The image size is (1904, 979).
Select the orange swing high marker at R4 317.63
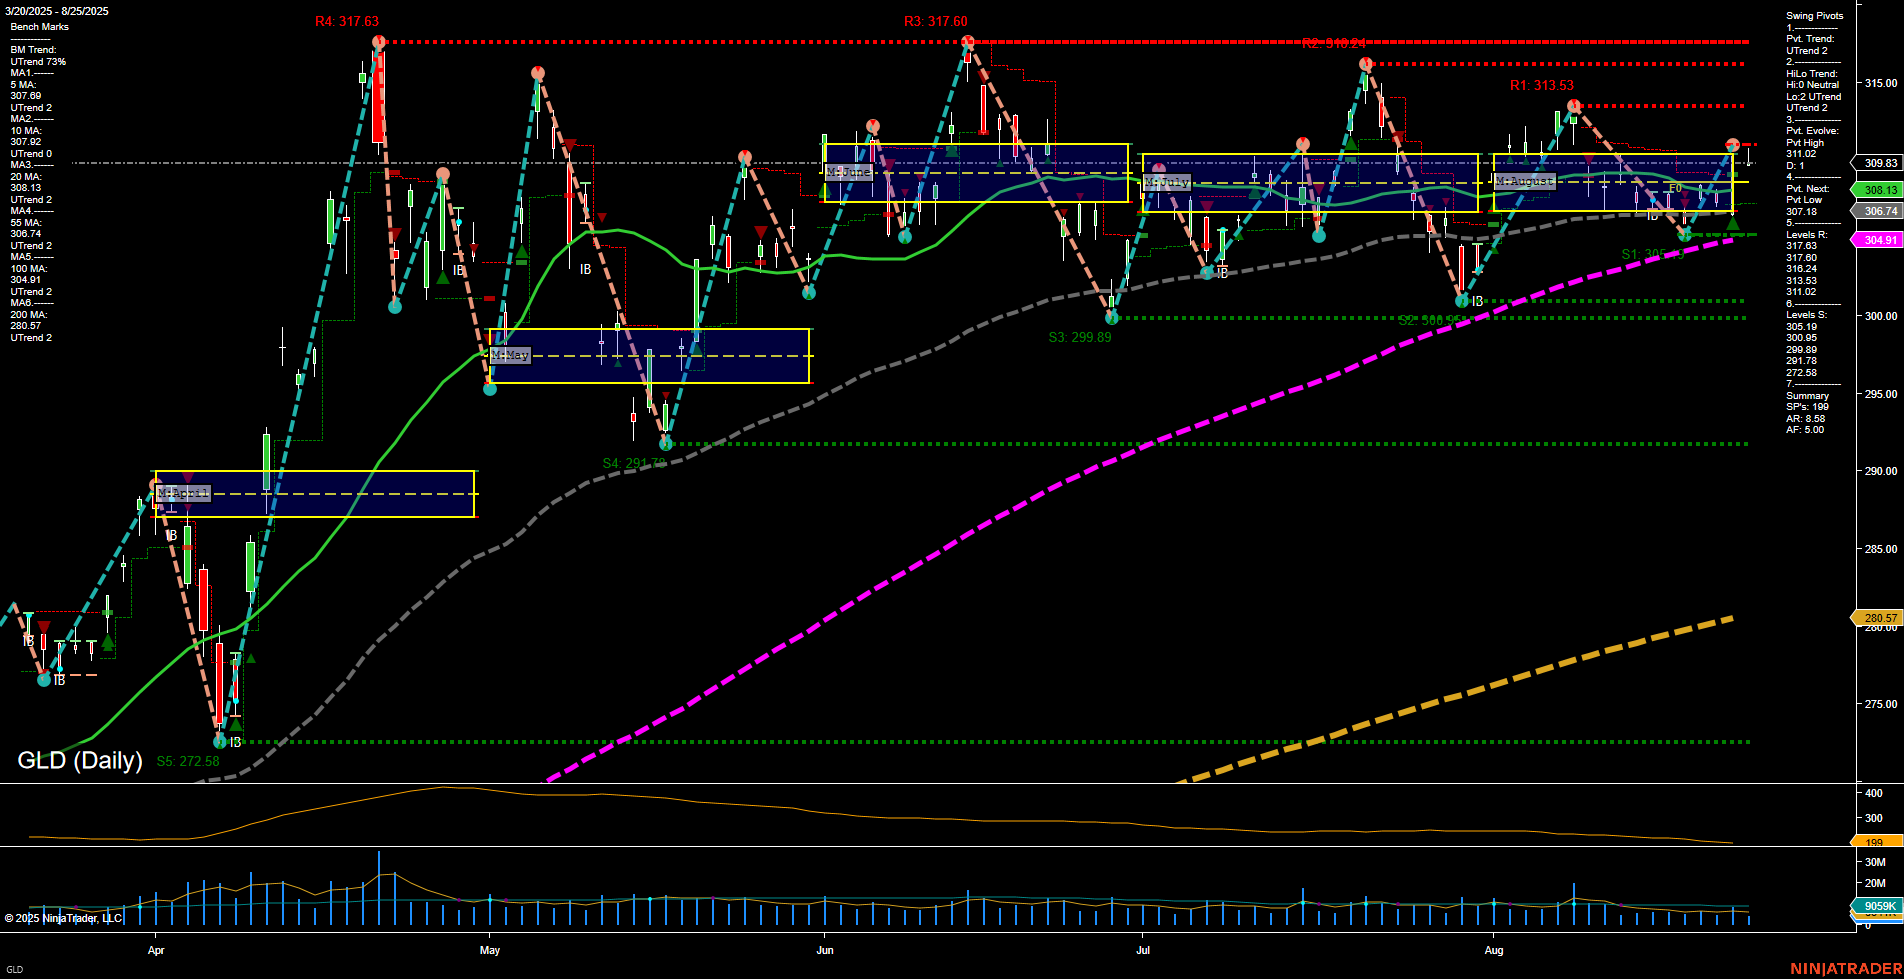click(x=378, y=42)
